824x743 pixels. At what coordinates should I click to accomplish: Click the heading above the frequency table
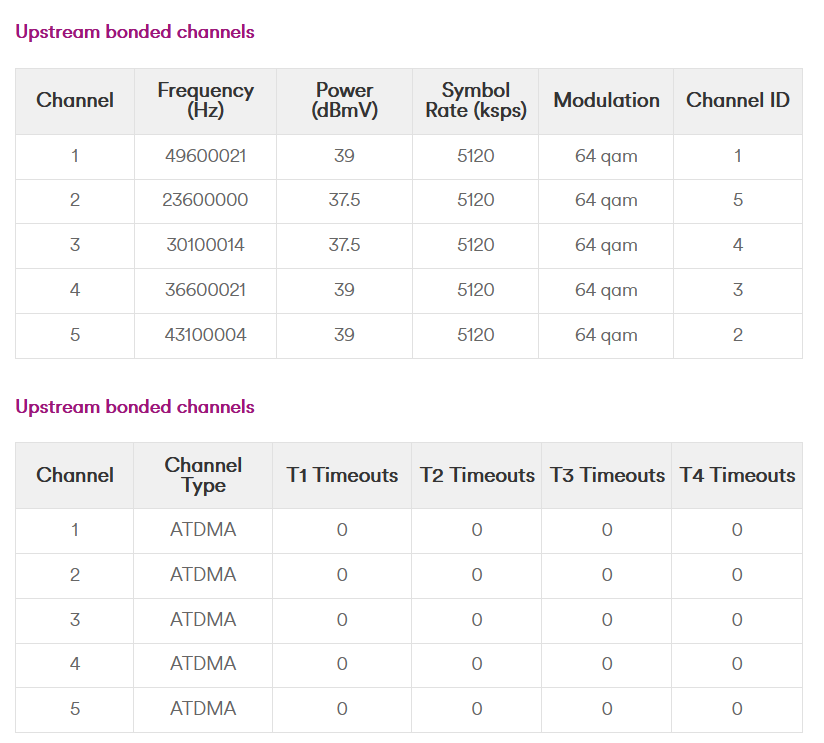[135, 32]
